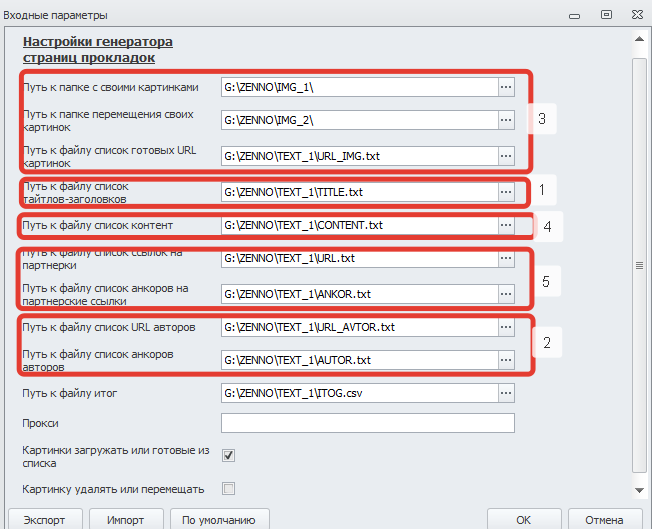Reset settings with 'По умолчанию' button
This screenshot has height=529, width=652.
(x=219, y=520)
